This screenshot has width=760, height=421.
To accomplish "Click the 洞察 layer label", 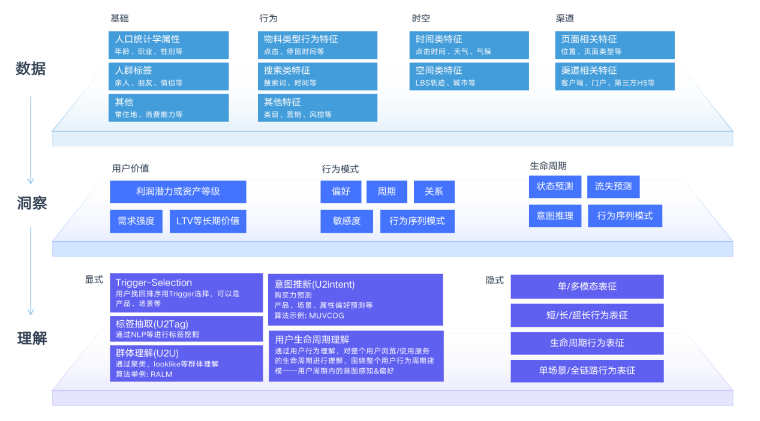I will pyautogui.click(x=32, y=203).
